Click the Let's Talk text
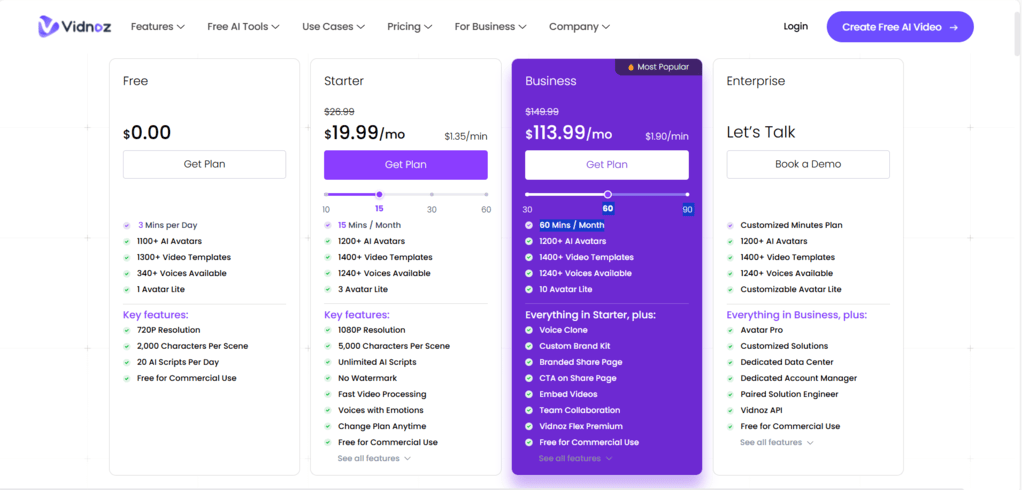Image resolution: width=1022 pixels, height=490 pixels. coord(761,133)
